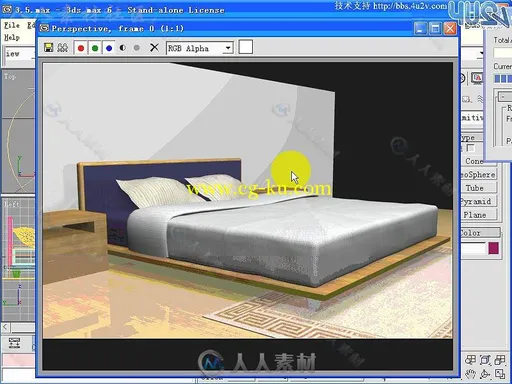This screenshot has height=384, width=512.
Task: Click the maximize viewport toggle icon
Action: pos(500,374)
